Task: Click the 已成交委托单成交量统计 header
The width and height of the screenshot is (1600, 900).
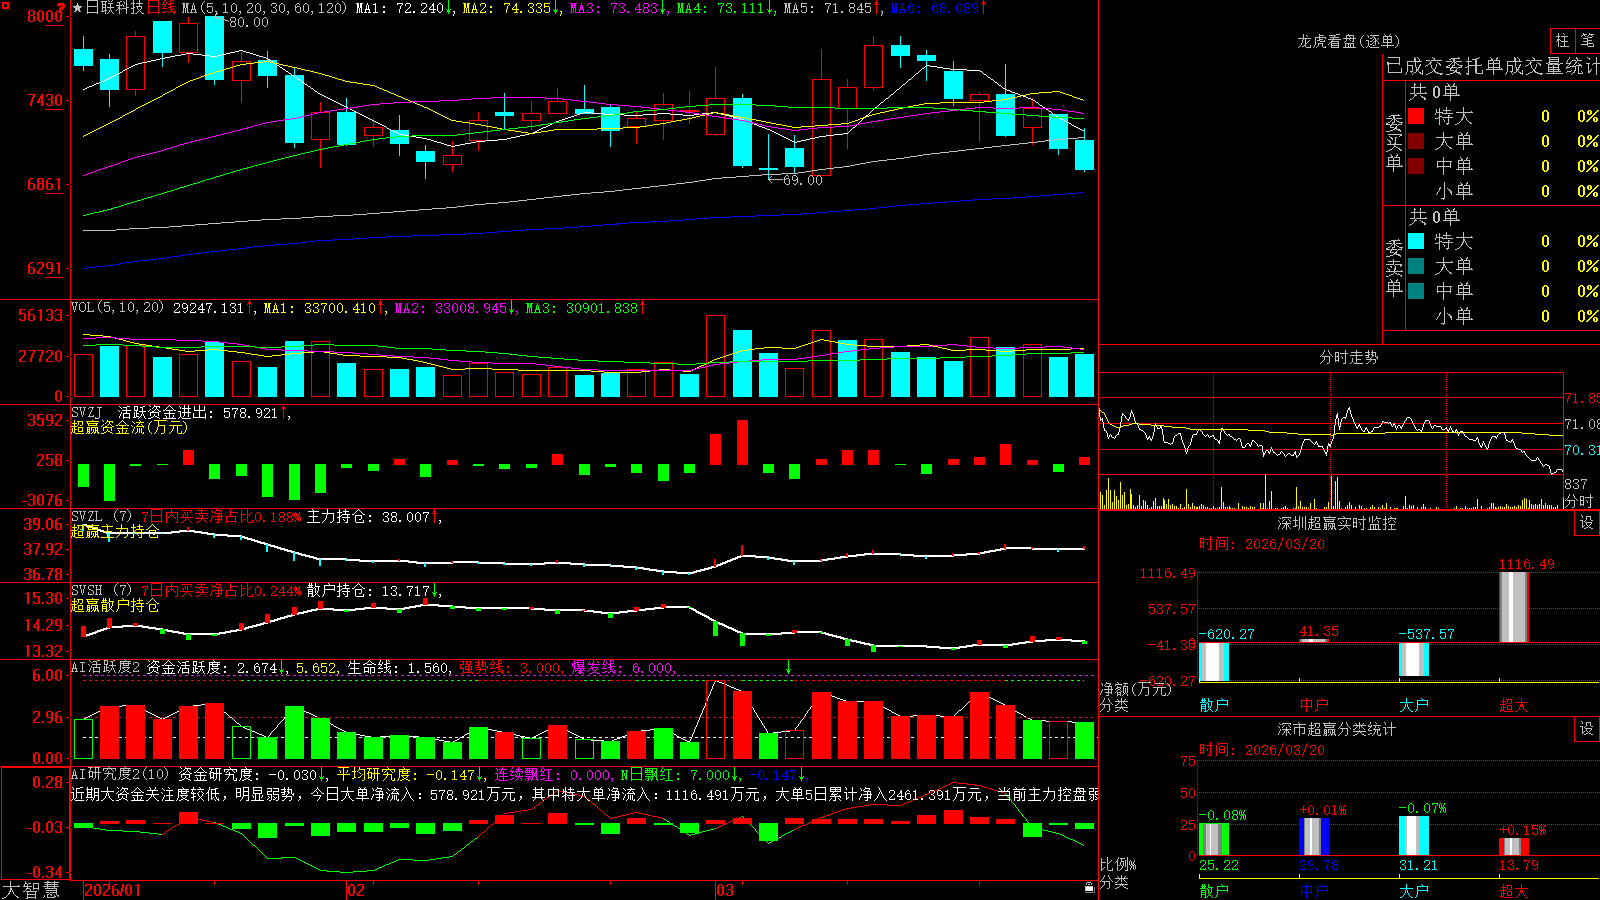Action: point(1492,66)
